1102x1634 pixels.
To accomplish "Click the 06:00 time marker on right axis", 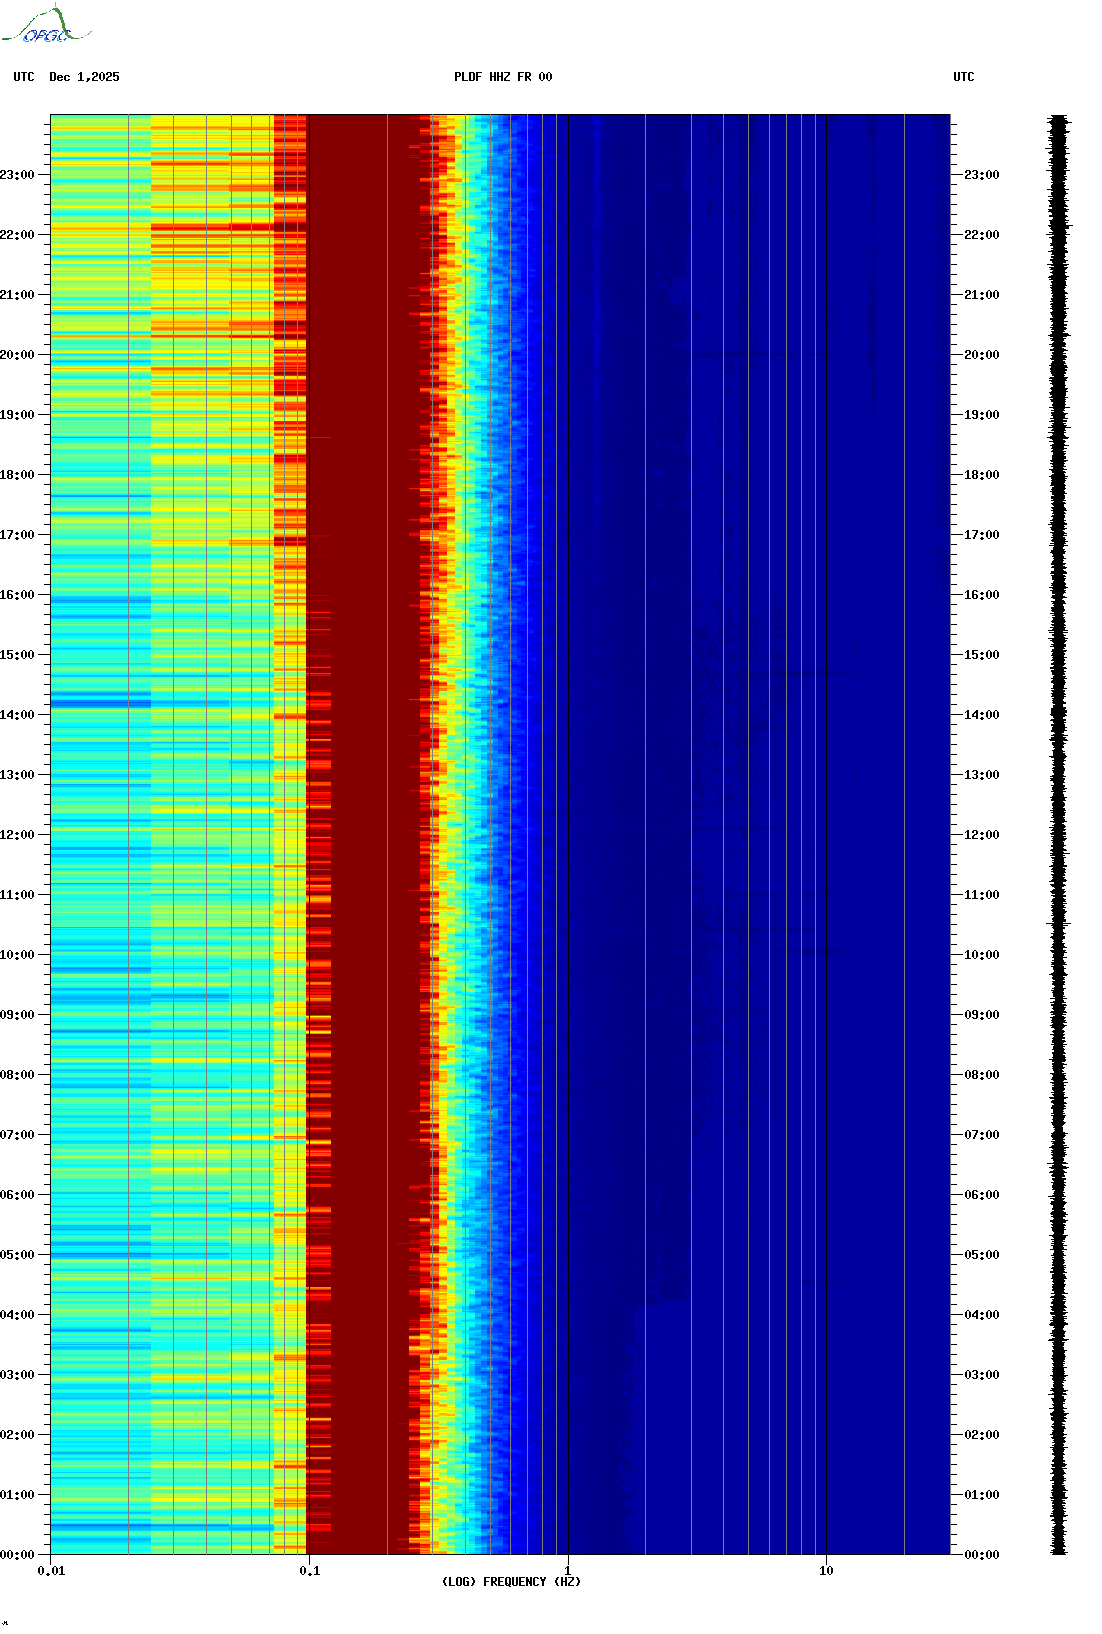I will (981, 1195).
